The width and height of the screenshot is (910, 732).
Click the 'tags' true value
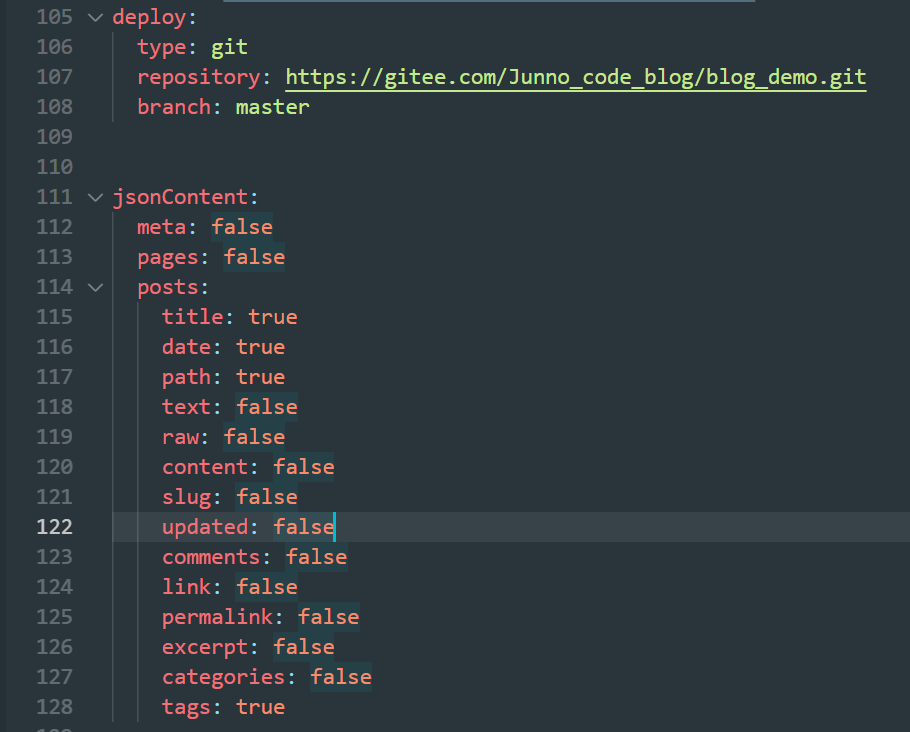[261, 707]
